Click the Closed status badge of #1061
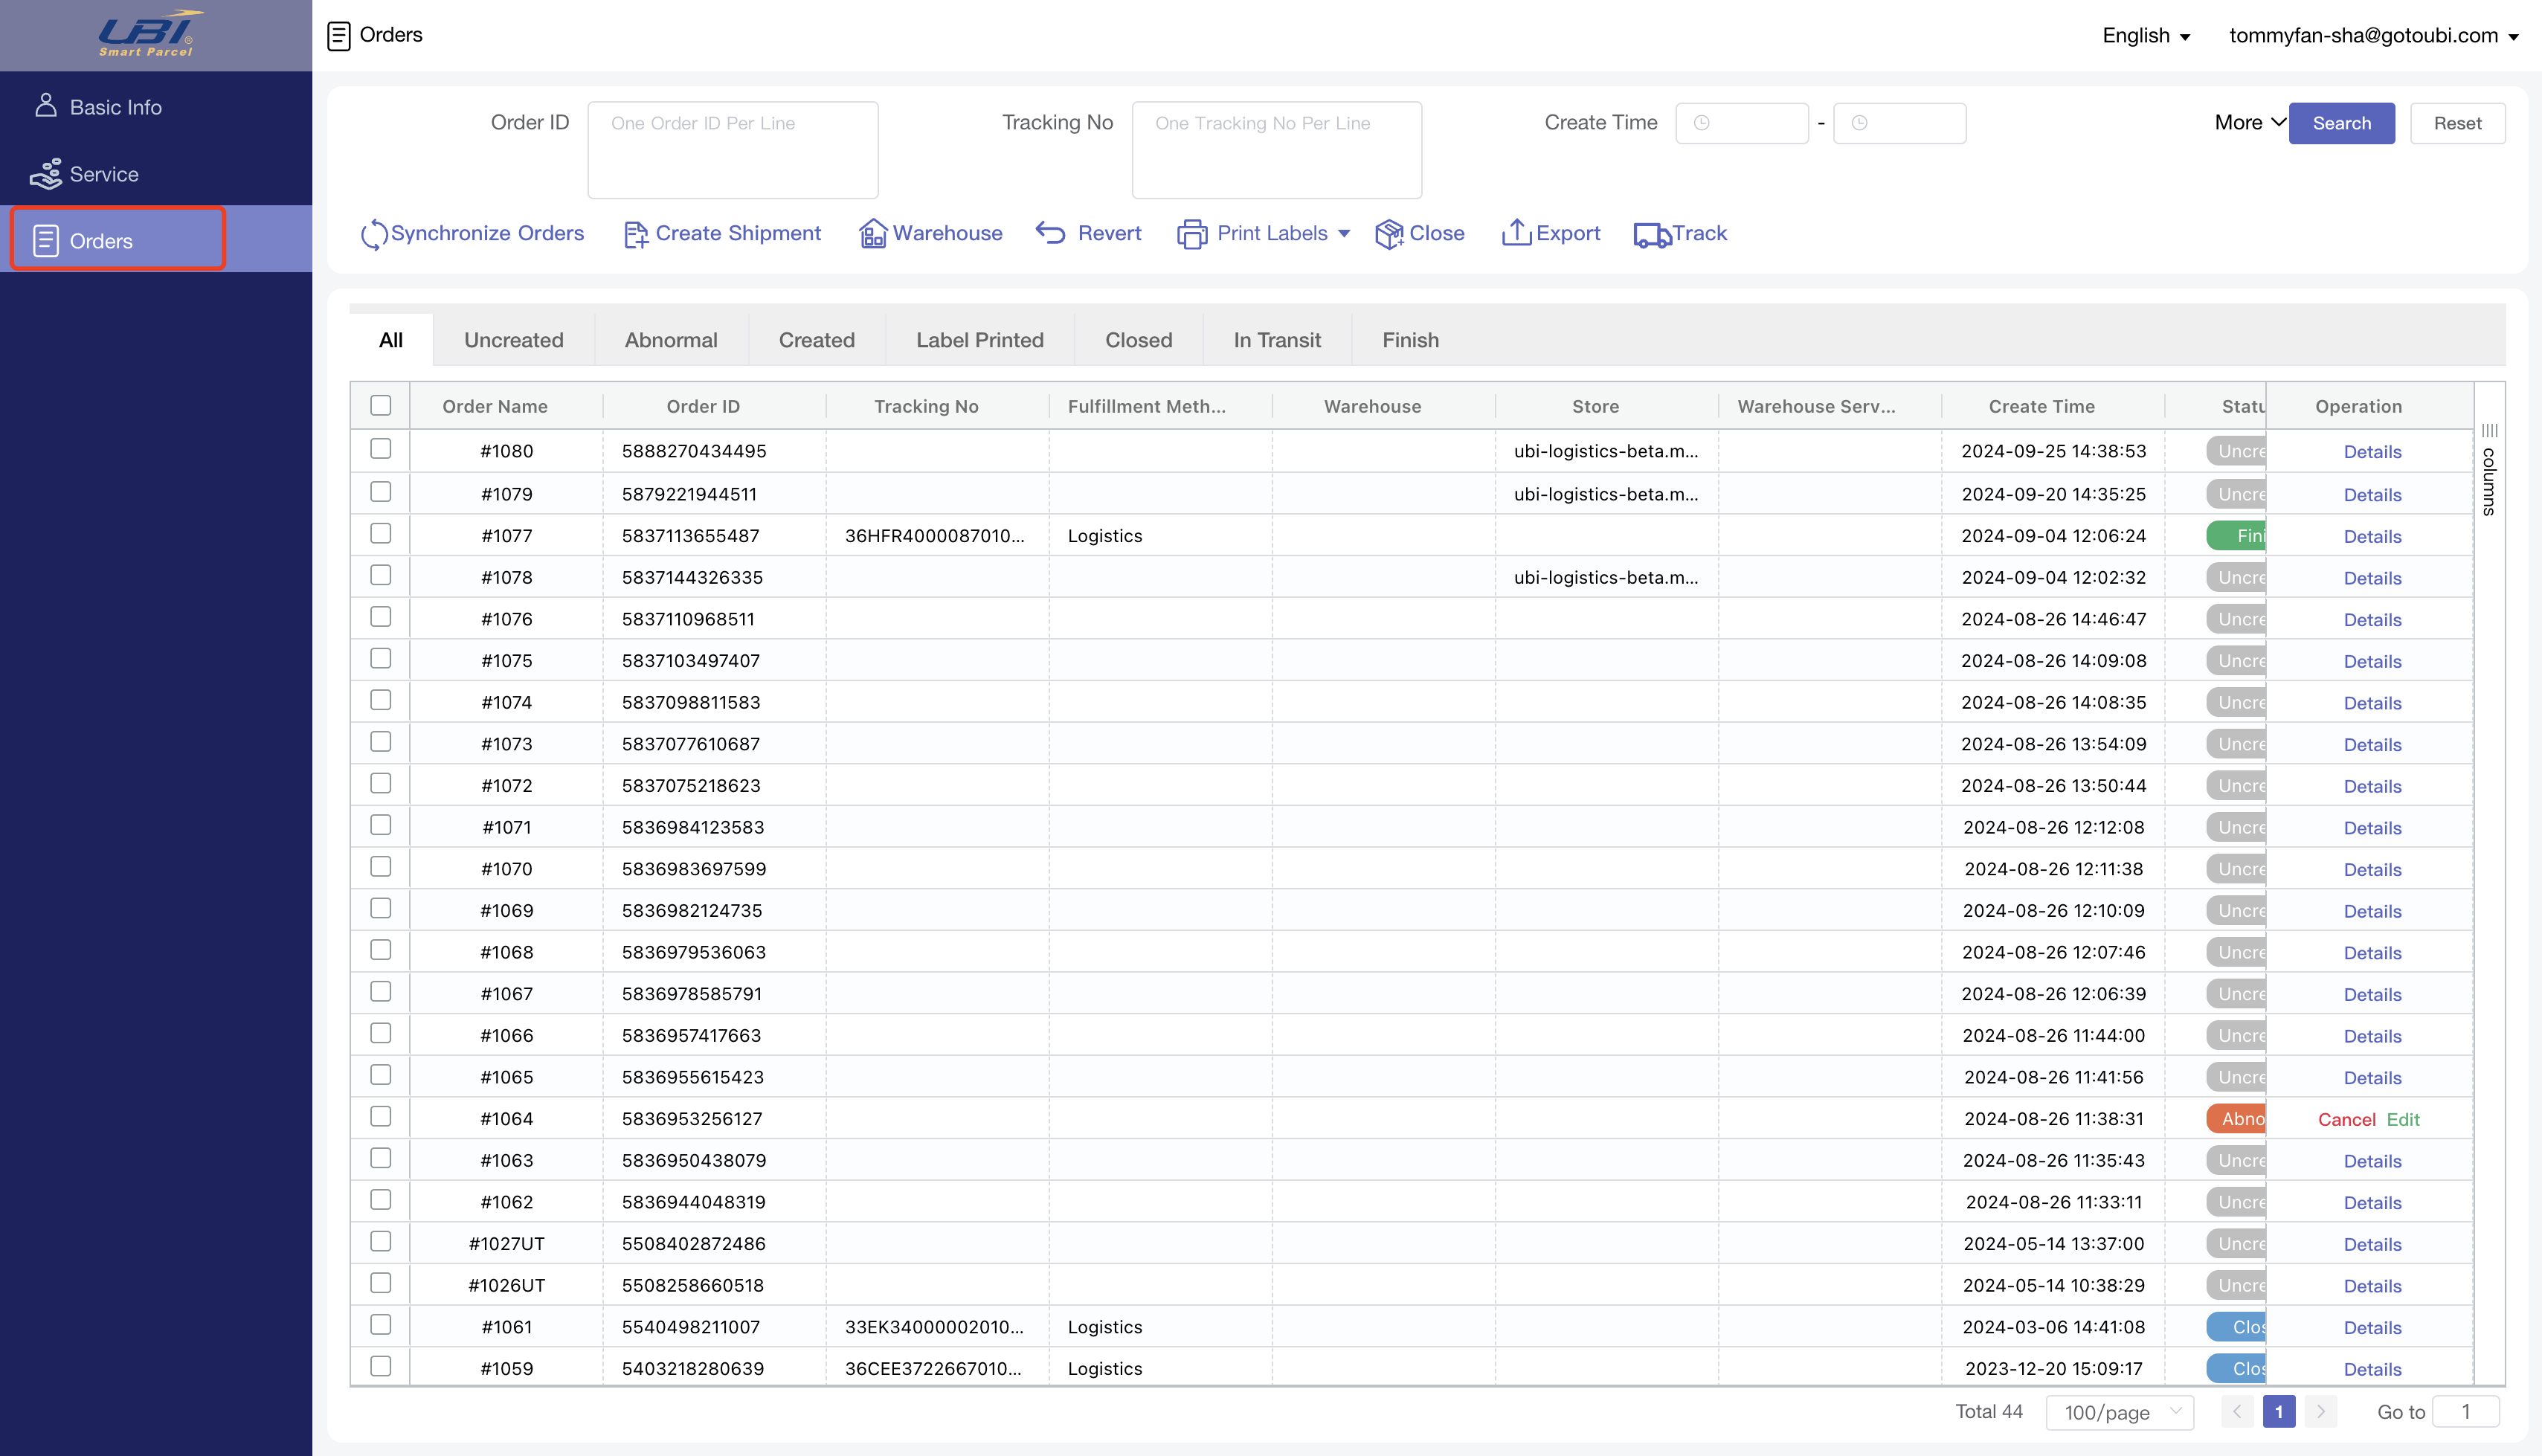 click(x=2237, y=1327)
